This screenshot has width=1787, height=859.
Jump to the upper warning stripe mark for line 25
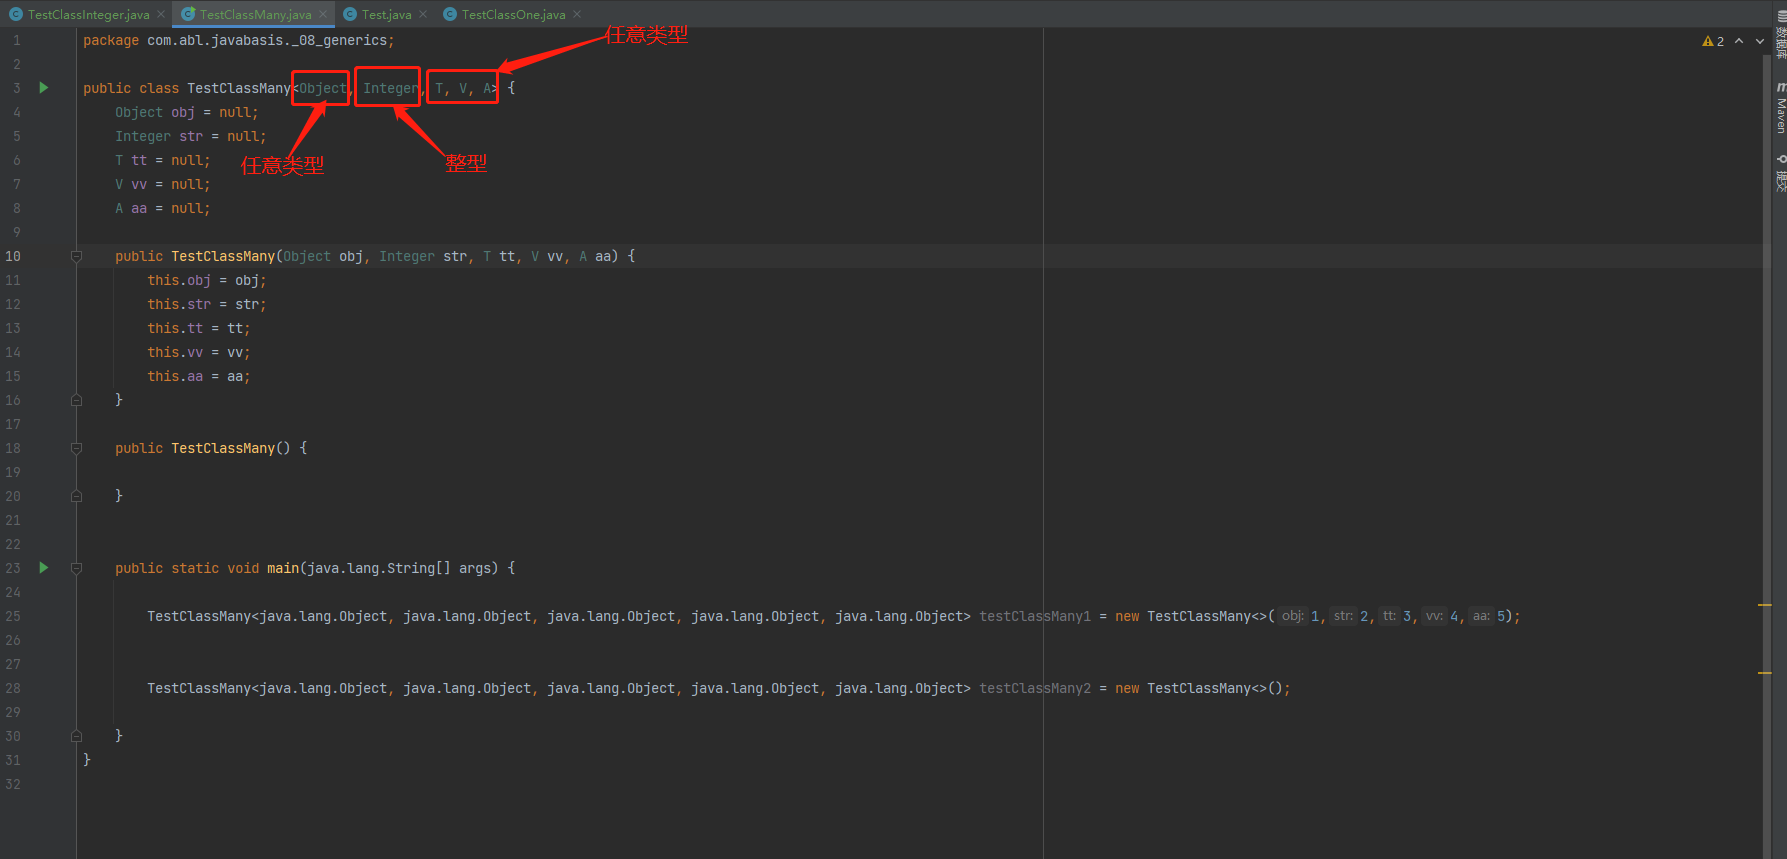tap(1764, 605)
